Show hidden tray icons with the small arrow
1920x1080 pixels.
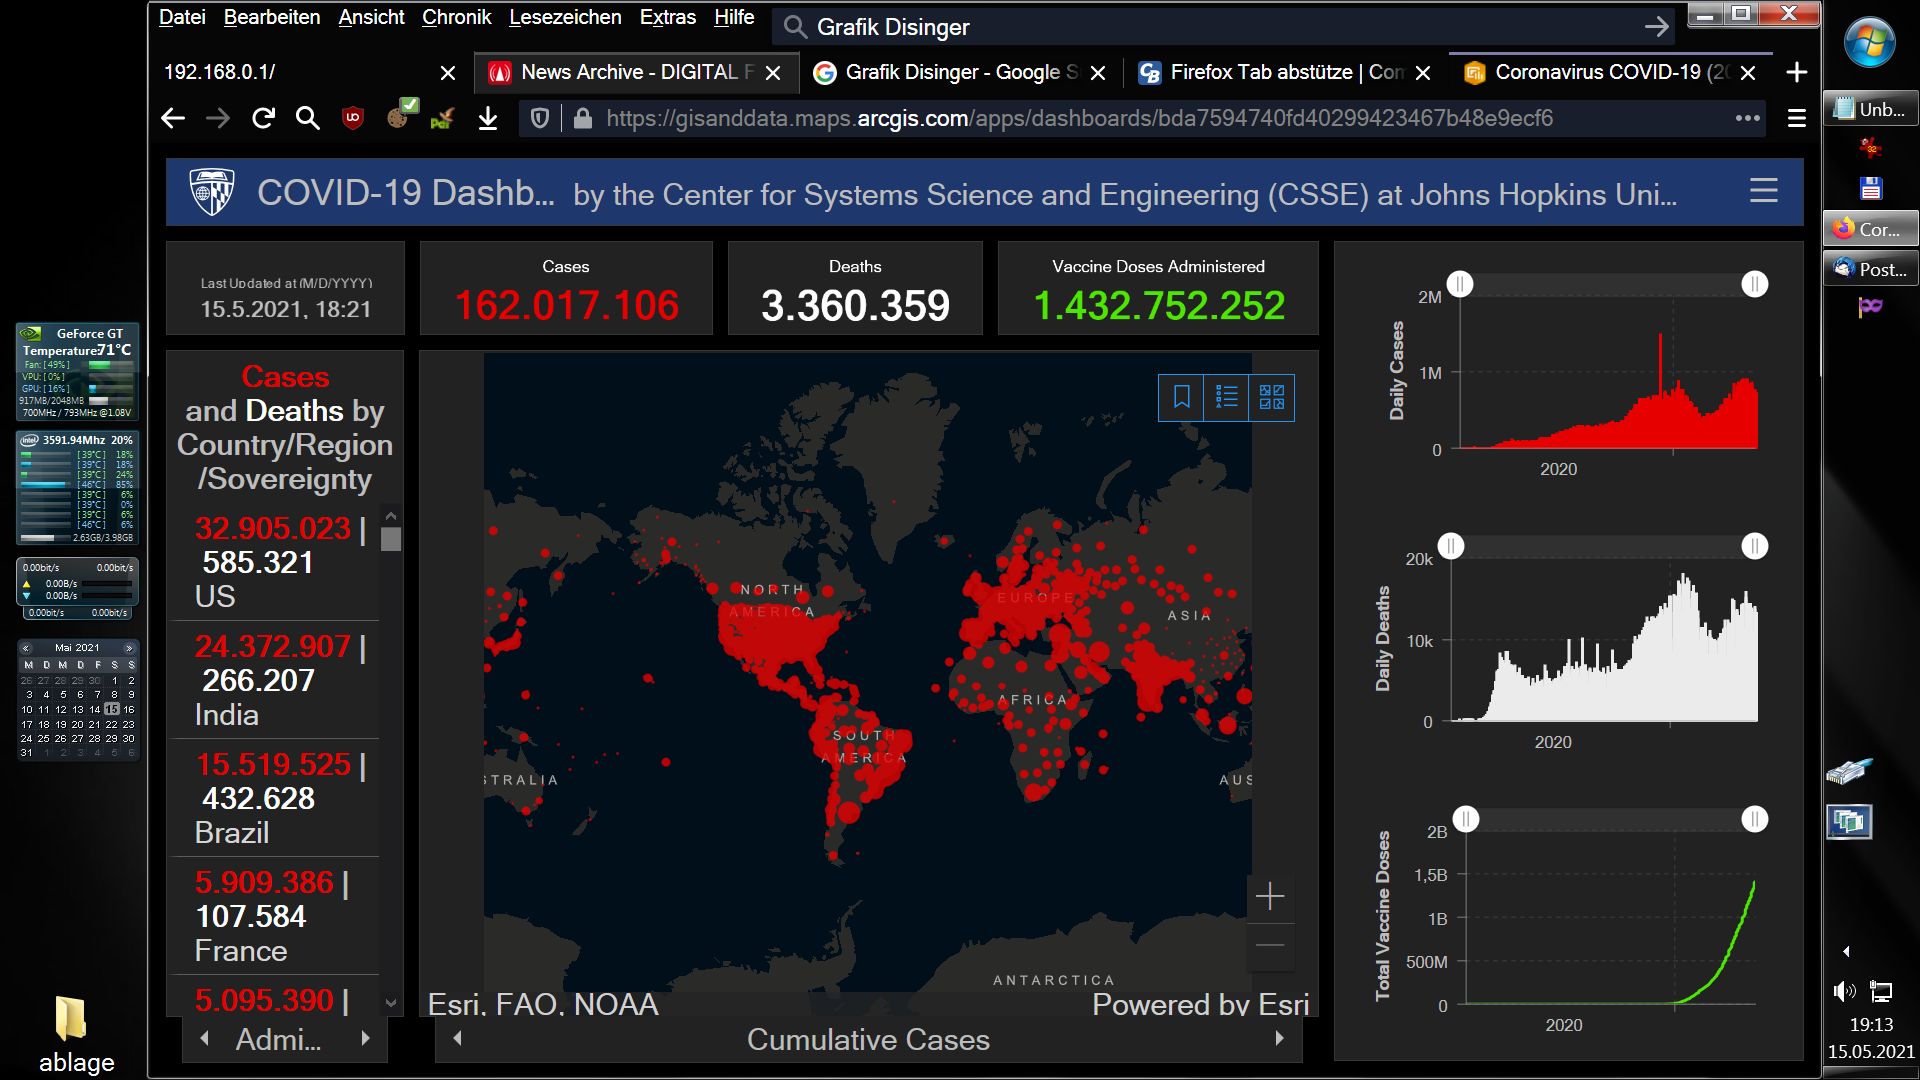coord(1846,951)
